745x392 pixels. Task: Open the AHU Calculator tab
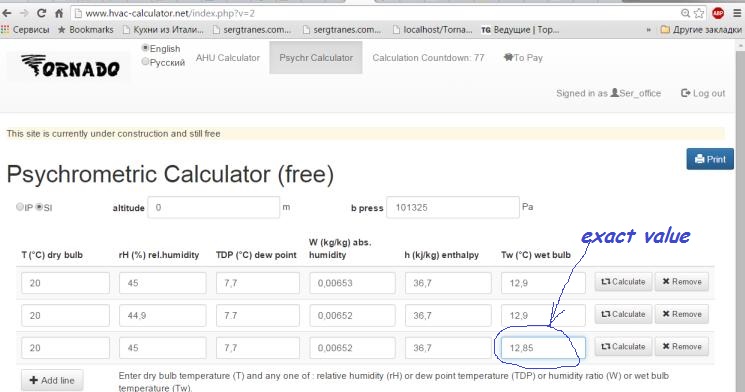click(x=228, y=57)
